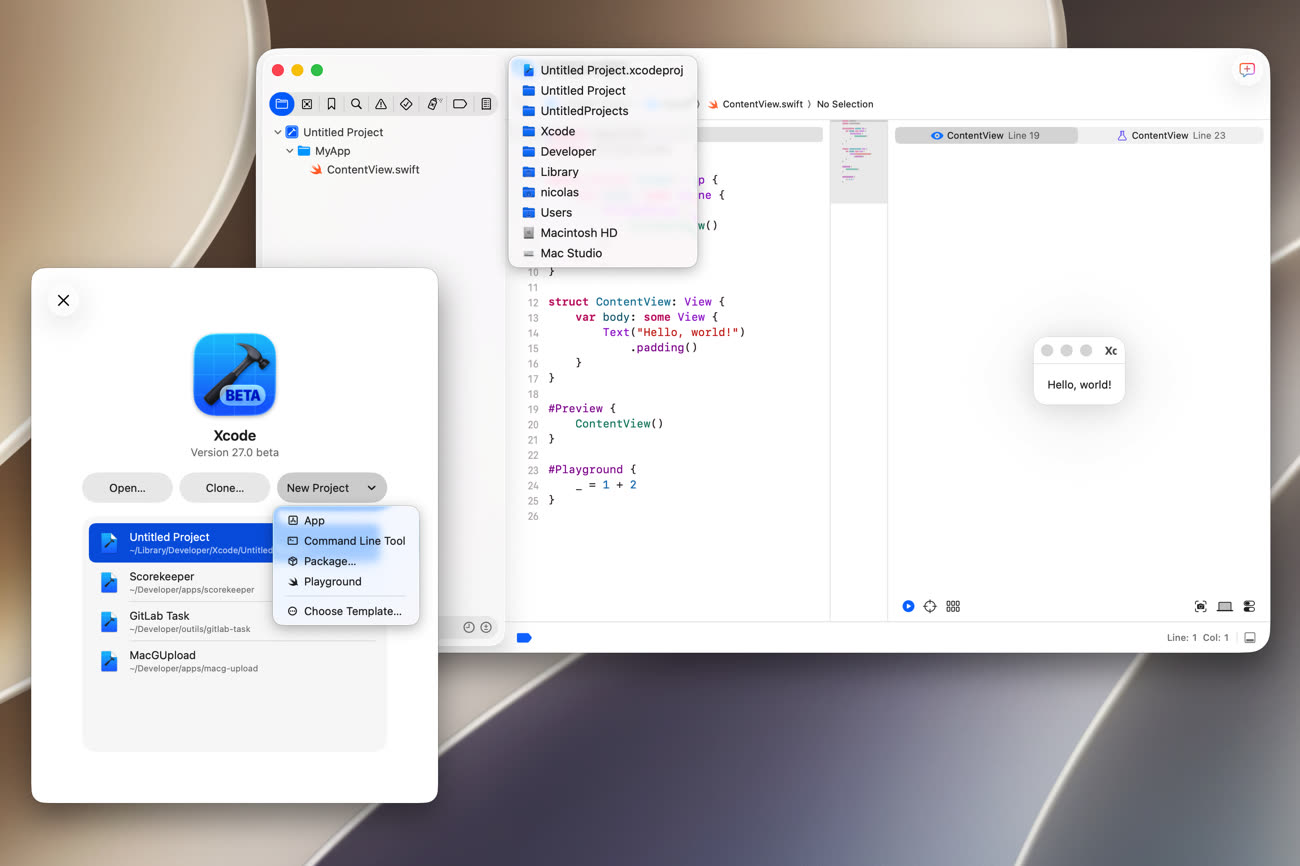The width and height of the screenshot is (1300, 866).
Task: Select Xcode folder in path menu
Action: pos(603,131)
